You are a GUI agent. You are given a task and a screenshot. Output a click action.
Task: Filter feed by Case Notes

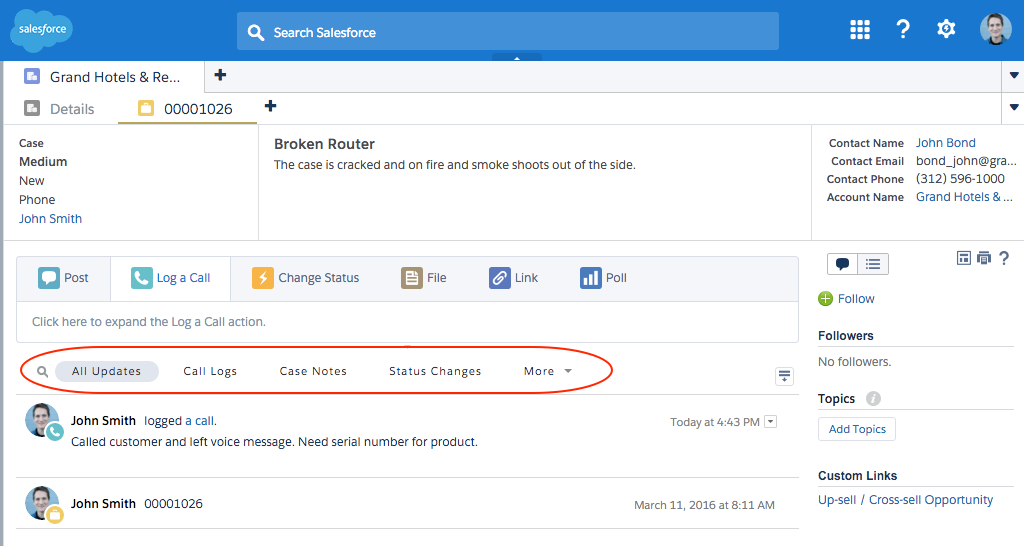[313, 371]
